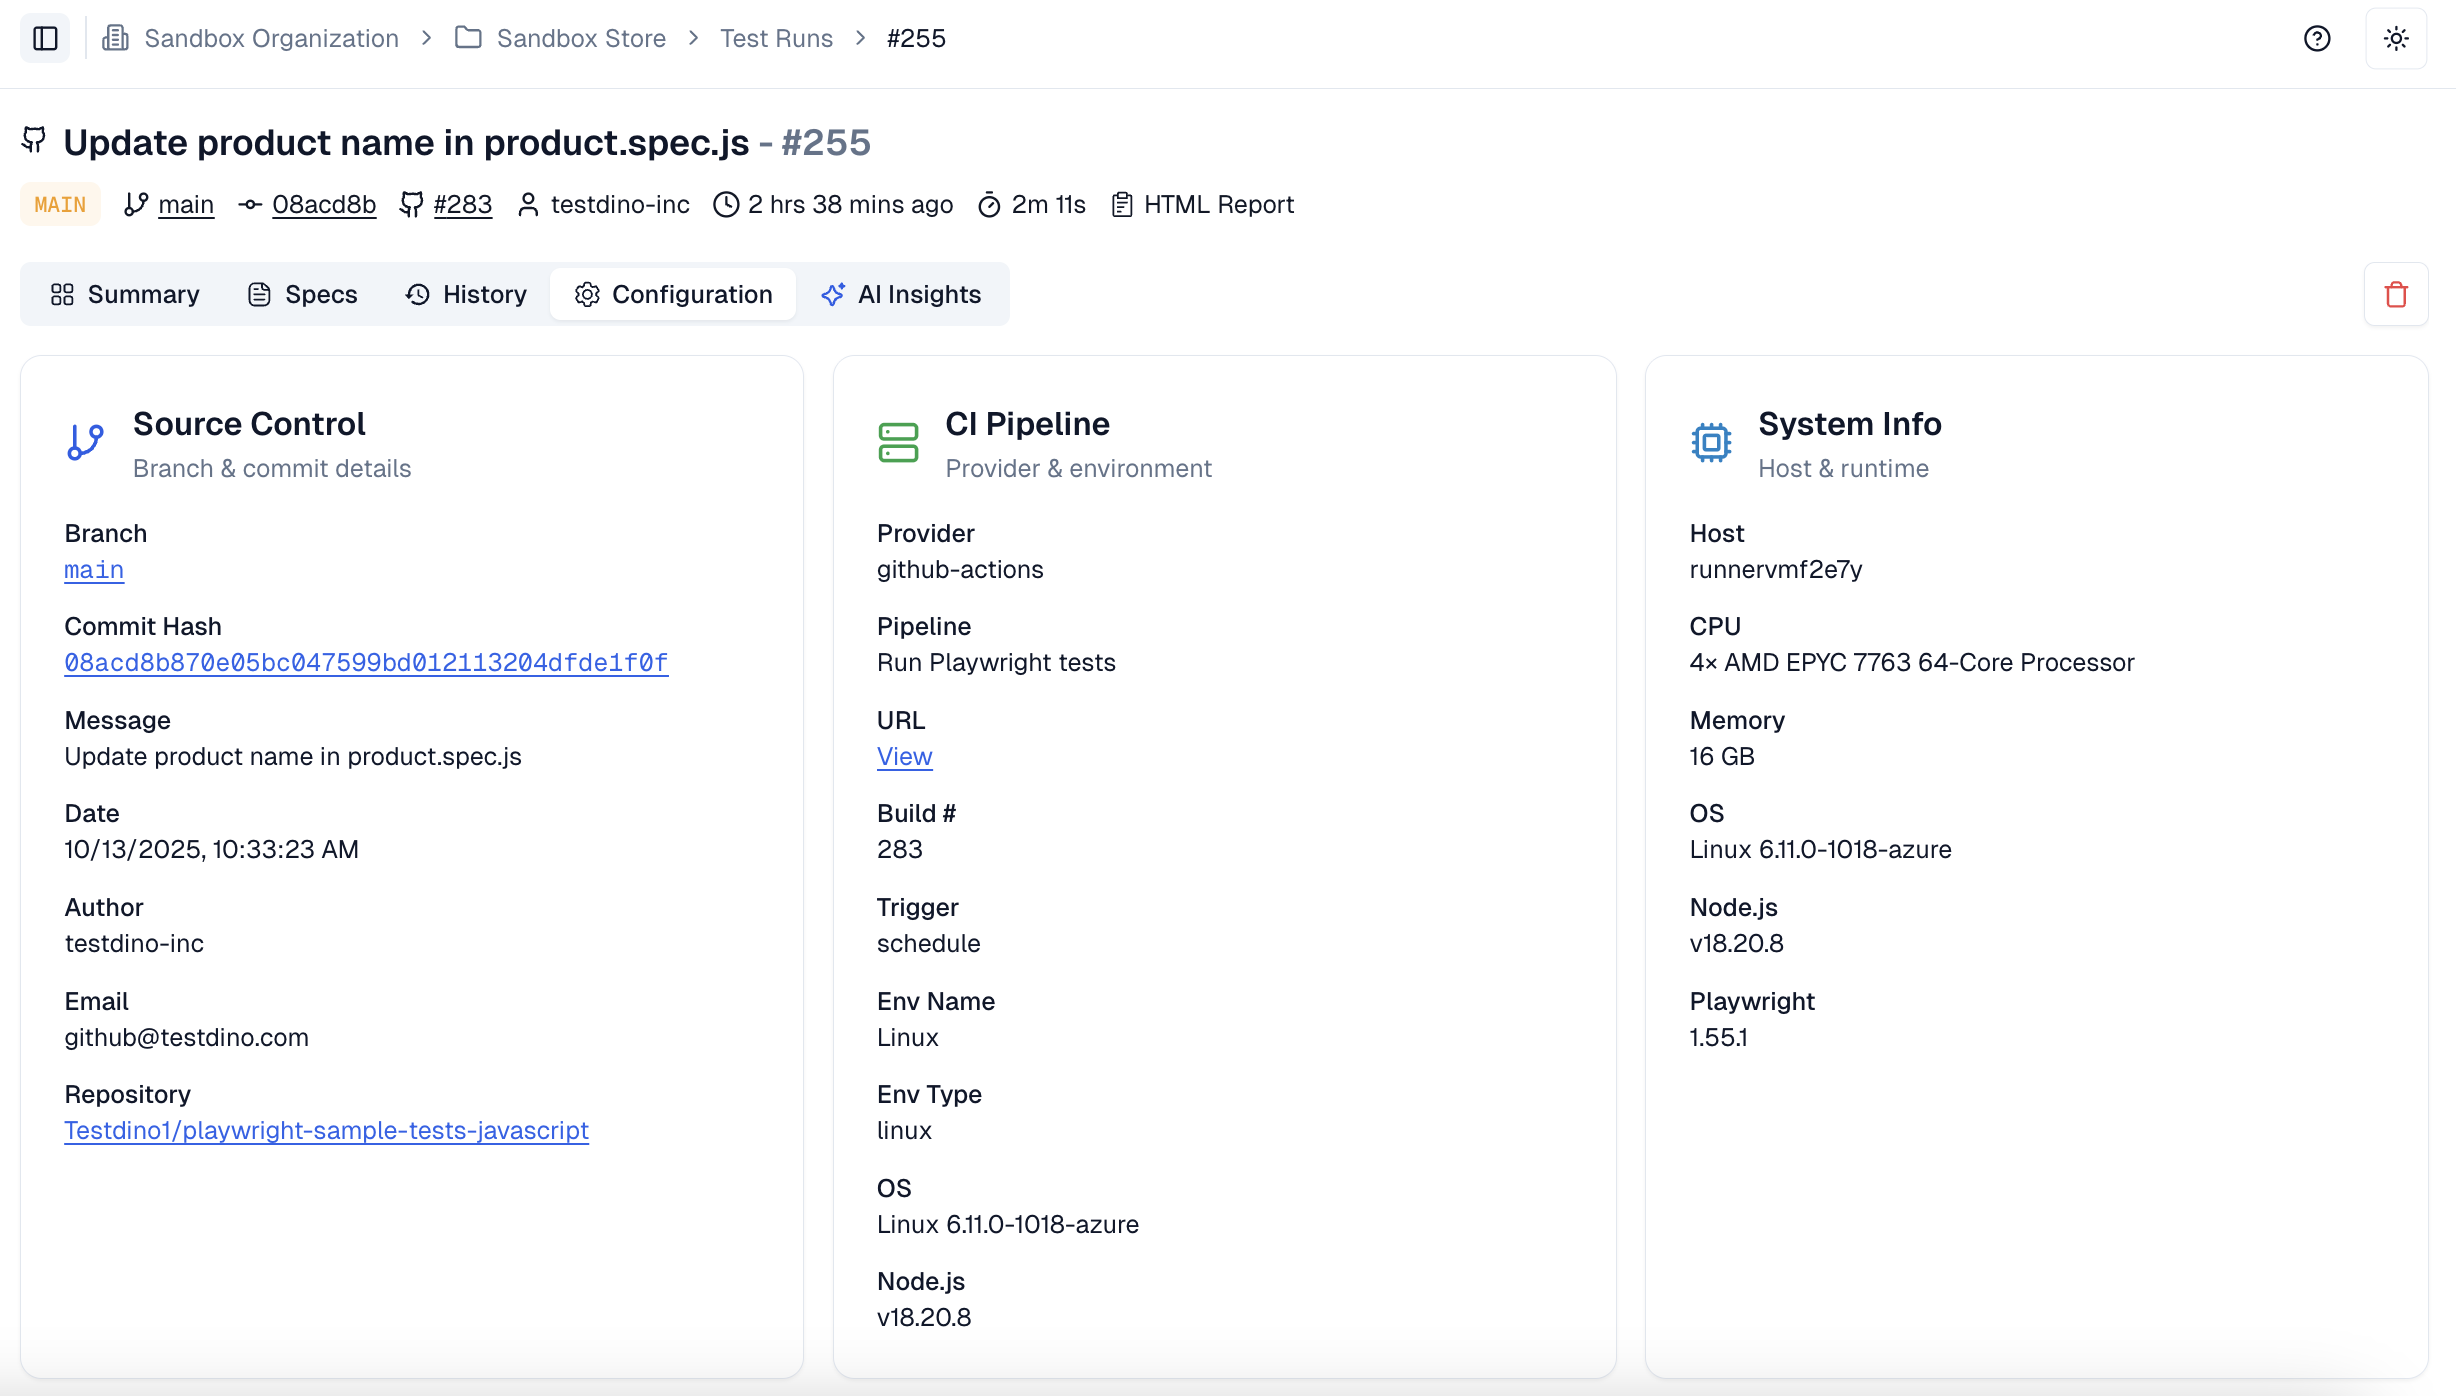This screenshot has height=1396, width=2456.
Task: Click the GitHub icon beside run title
Action: [34, 140]
